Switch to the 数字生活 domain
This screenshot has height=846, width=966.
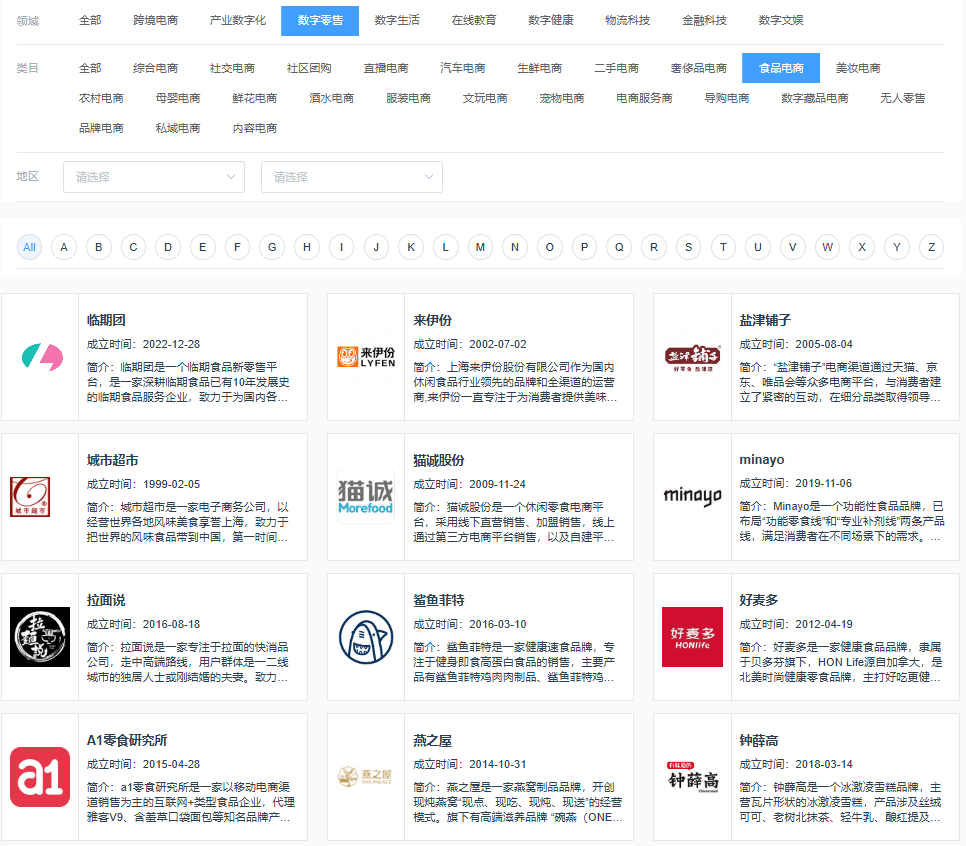397,20
